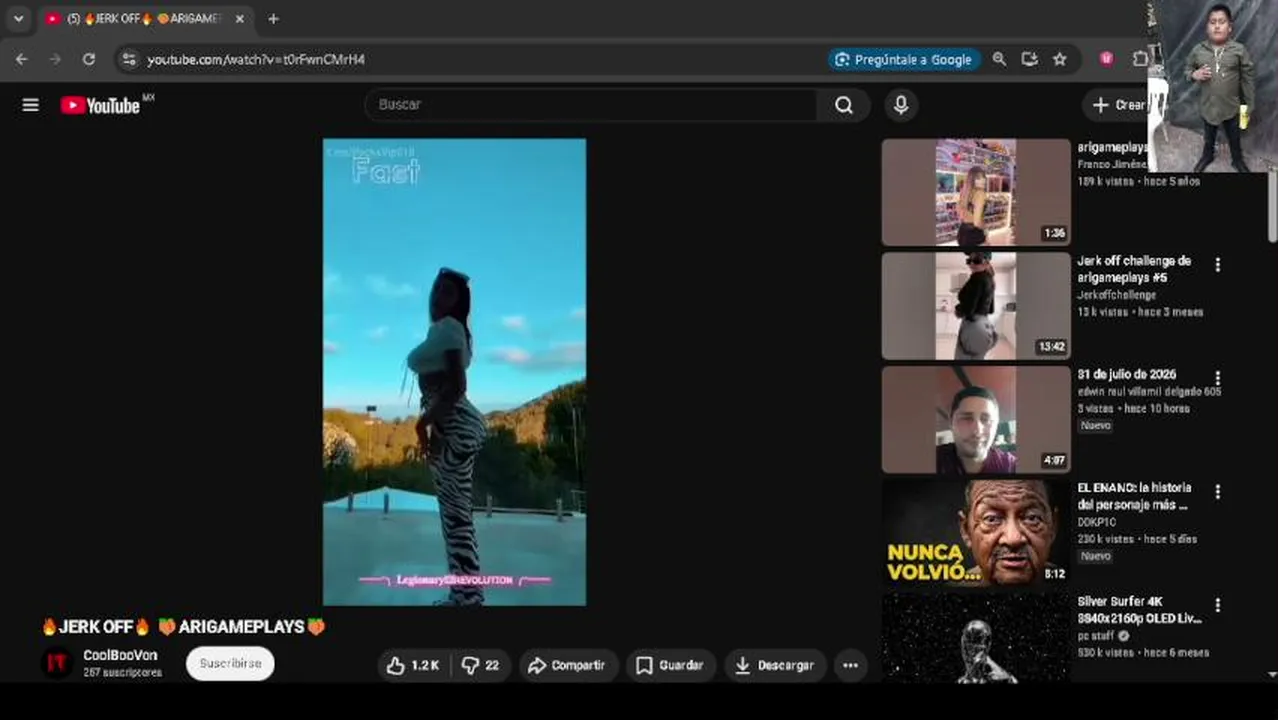Open options for Silver Surfer 4K video
The width and height of the screenshot is (1278, 720).
[1217, 606]
